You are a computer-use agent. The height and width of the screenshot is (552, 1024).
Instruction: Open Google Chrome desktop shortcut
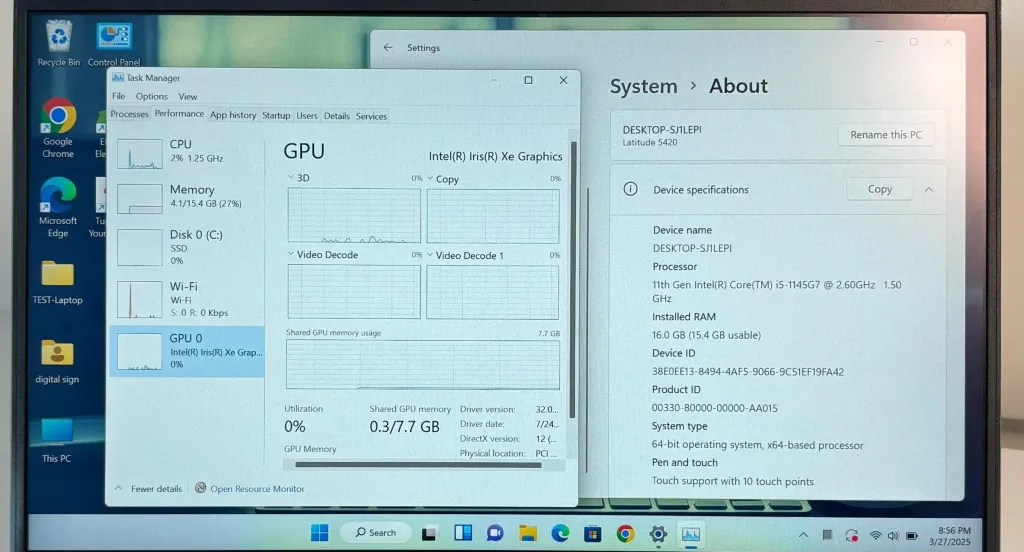58,119
